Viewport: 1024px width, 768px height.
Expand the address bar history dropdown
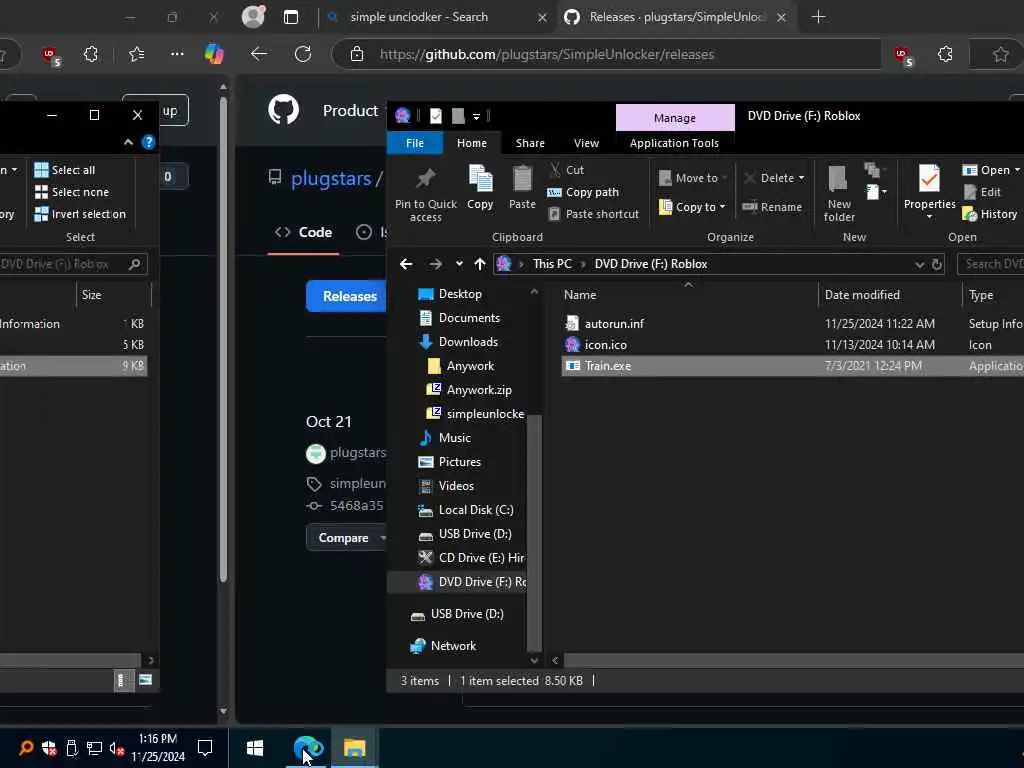click(x=920, y=264)
